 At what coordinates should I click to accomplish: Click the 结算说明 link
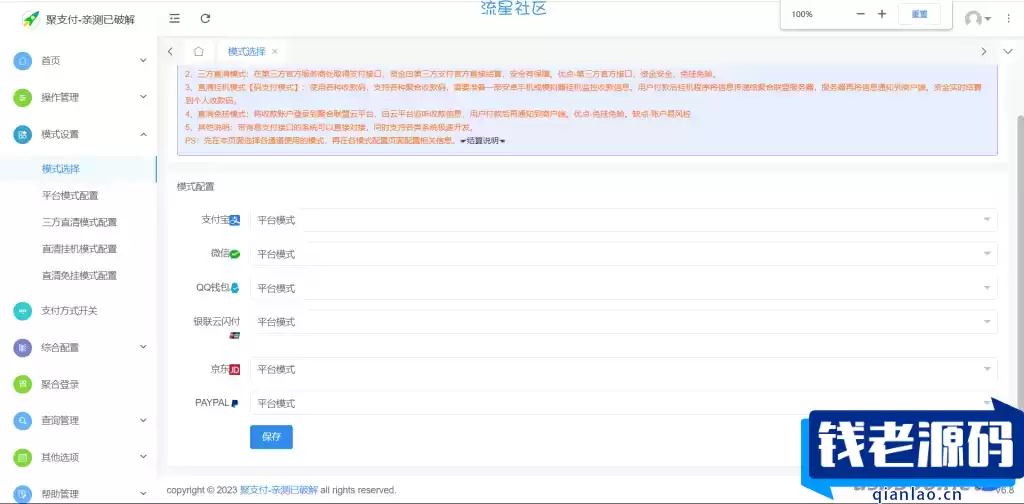pos(483,140)
